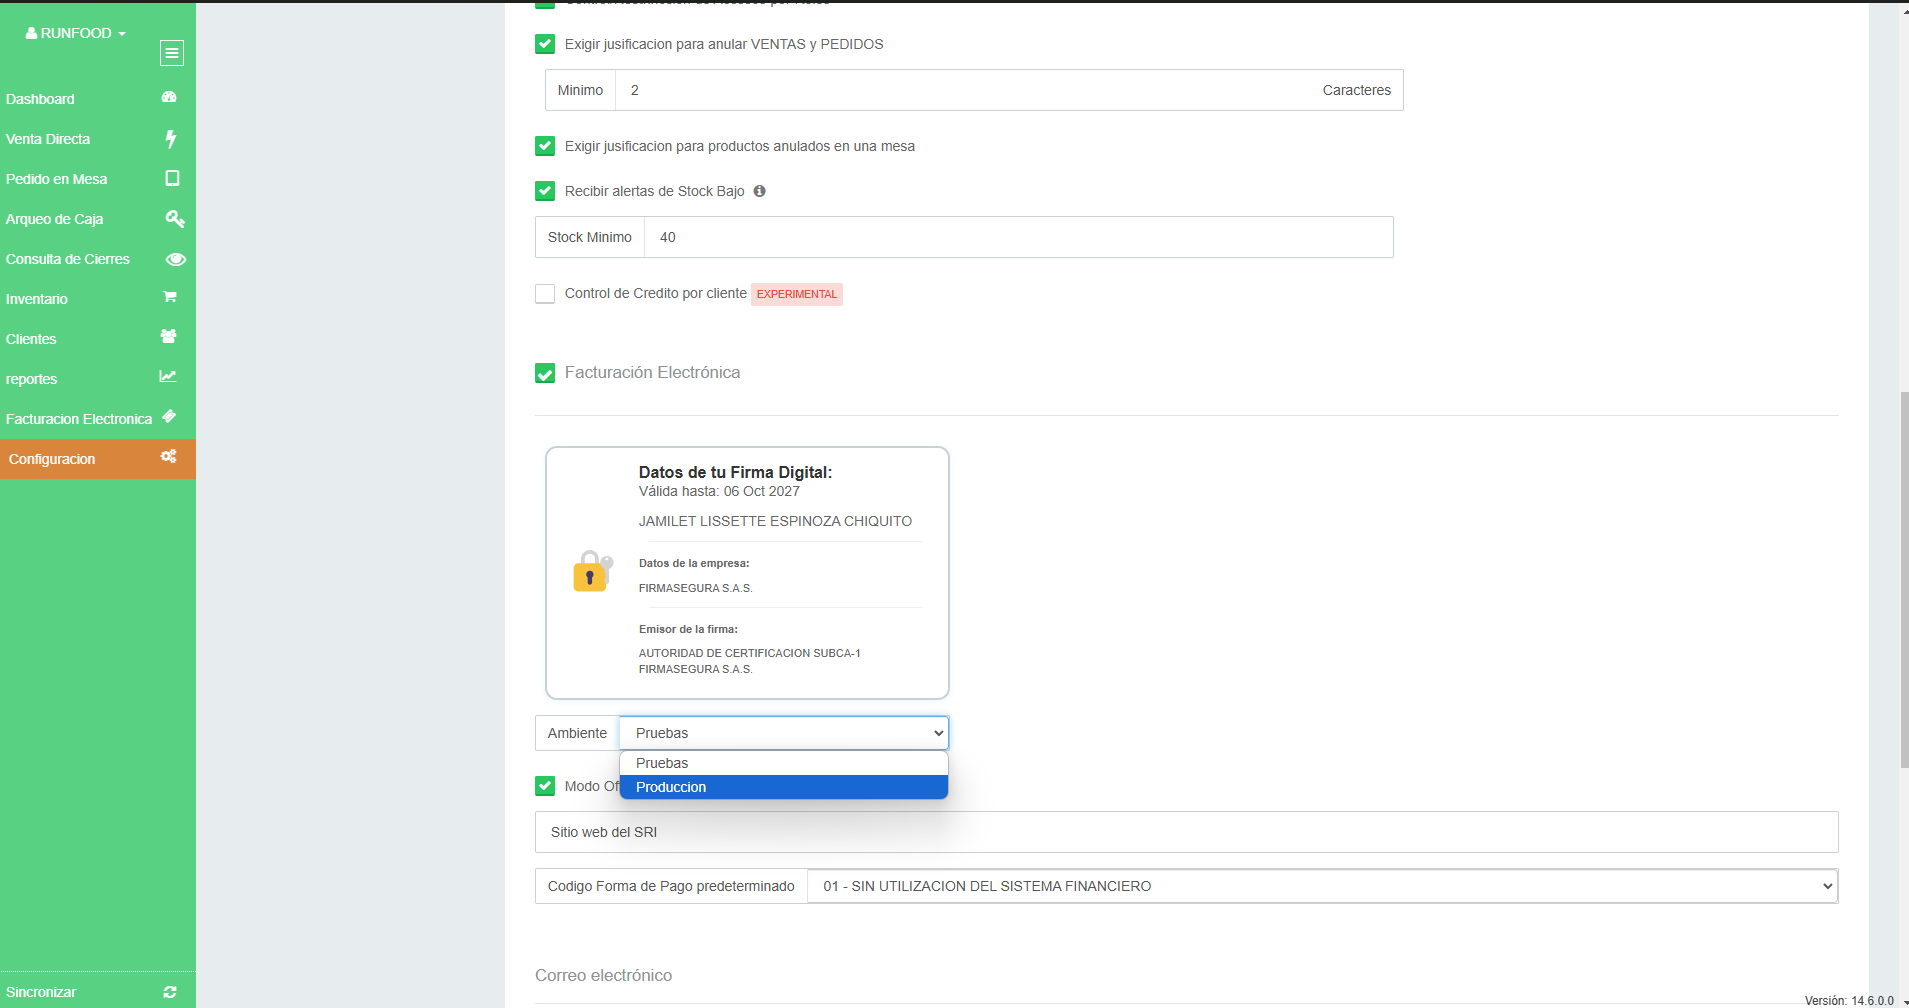Click the Sincronizar label at sidebar bottom
Viewport: 1909px width, 1008px height.
coord(41,992)
